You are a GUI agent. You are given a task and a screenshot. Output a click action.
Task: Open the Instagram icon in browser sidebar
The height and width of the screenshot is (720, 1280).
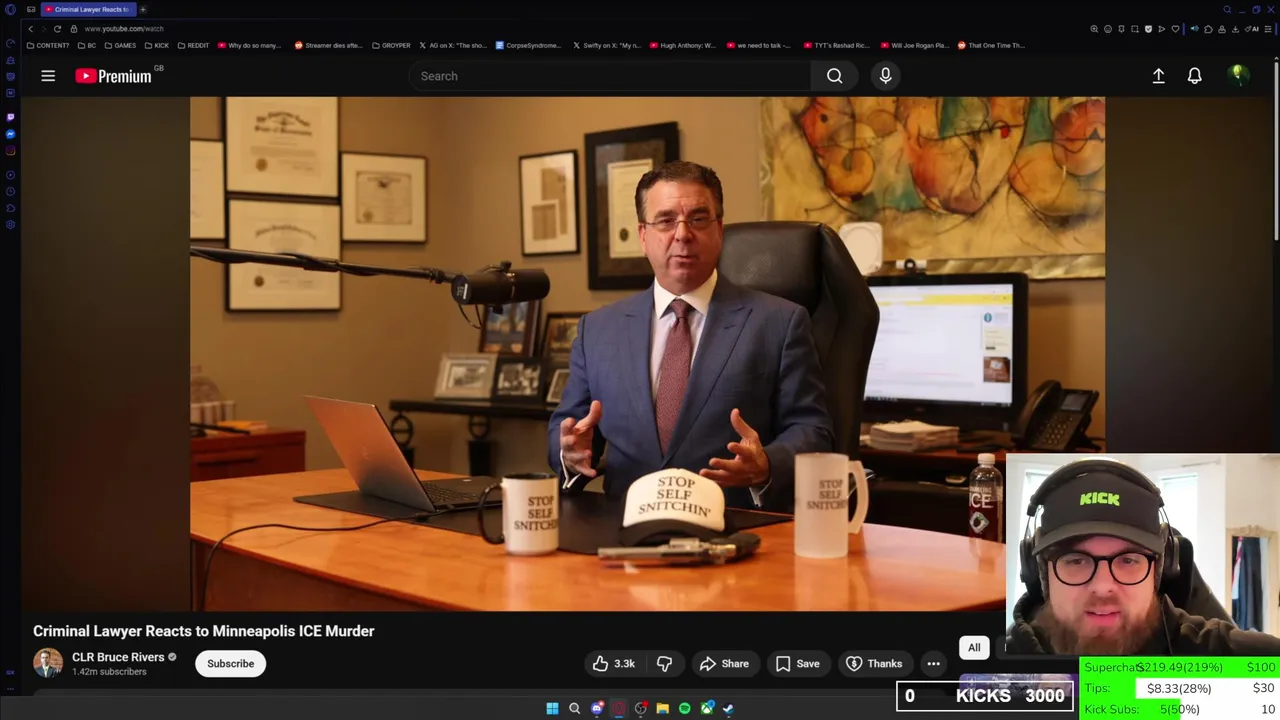coord(10,151)
